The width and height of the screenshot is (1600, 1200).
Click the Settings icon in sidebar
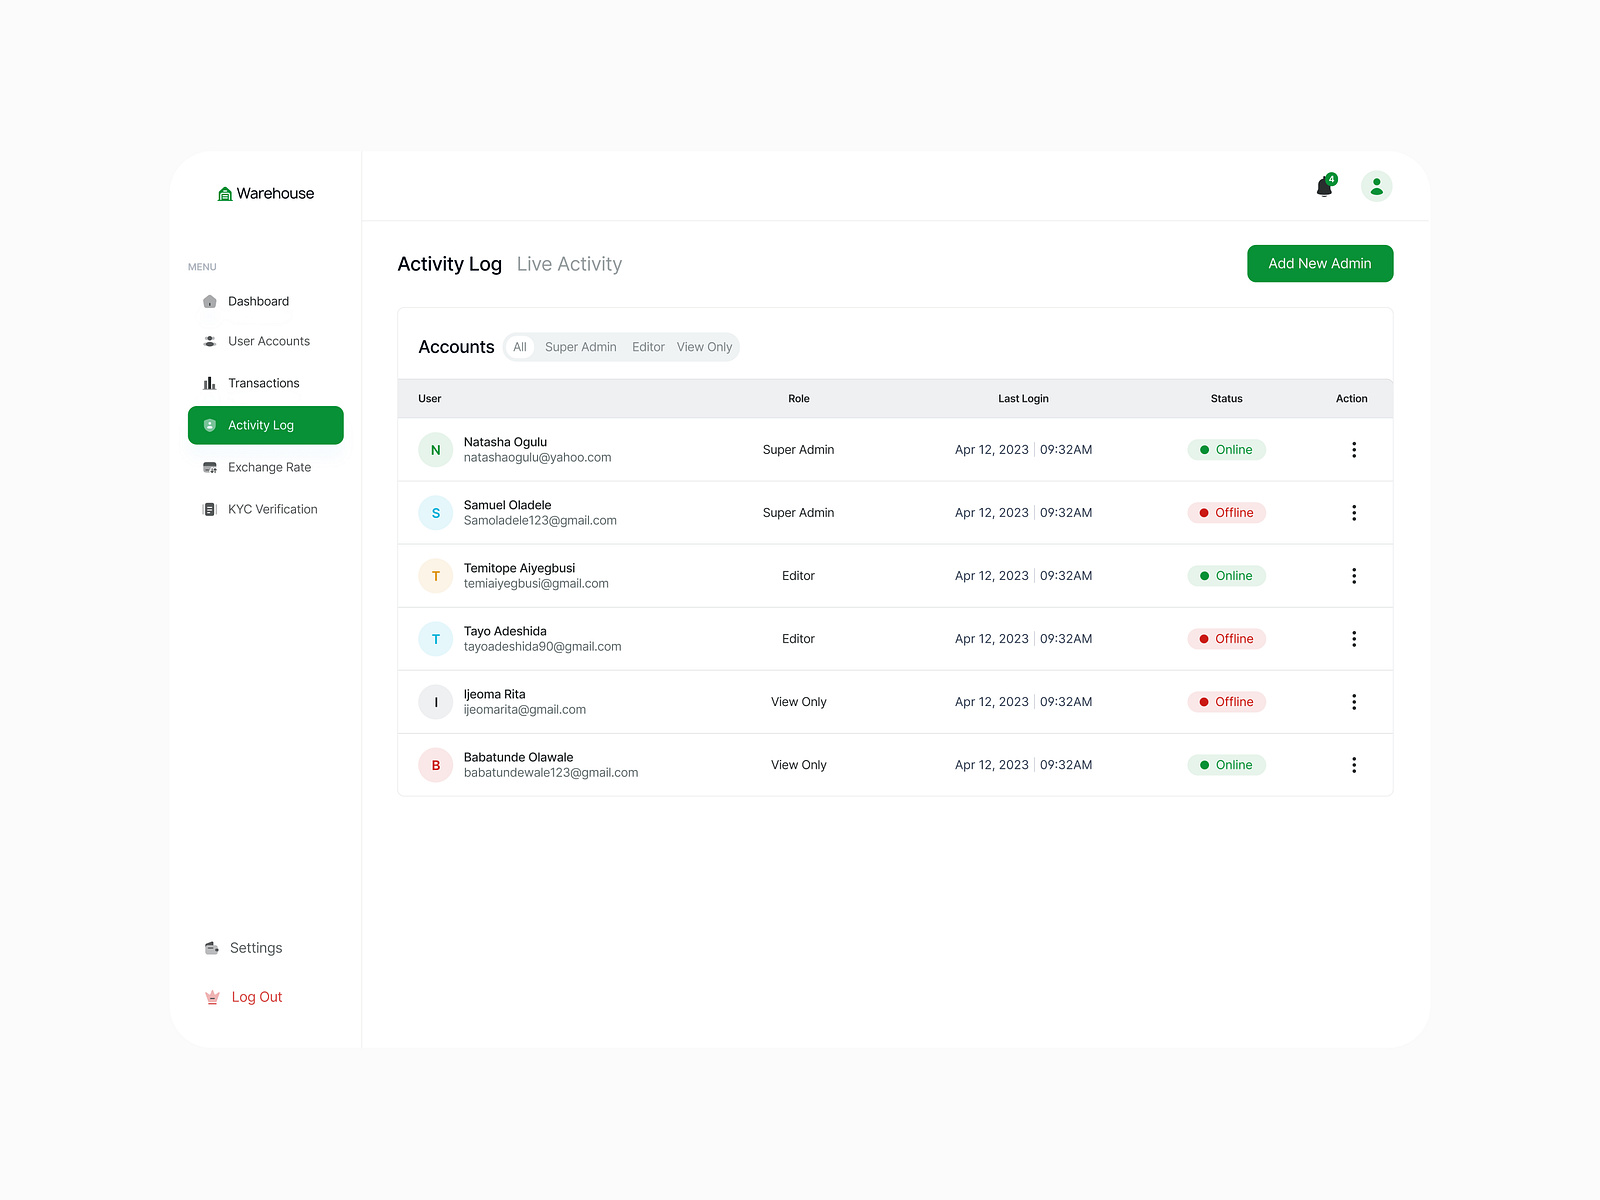click(212, 948)
